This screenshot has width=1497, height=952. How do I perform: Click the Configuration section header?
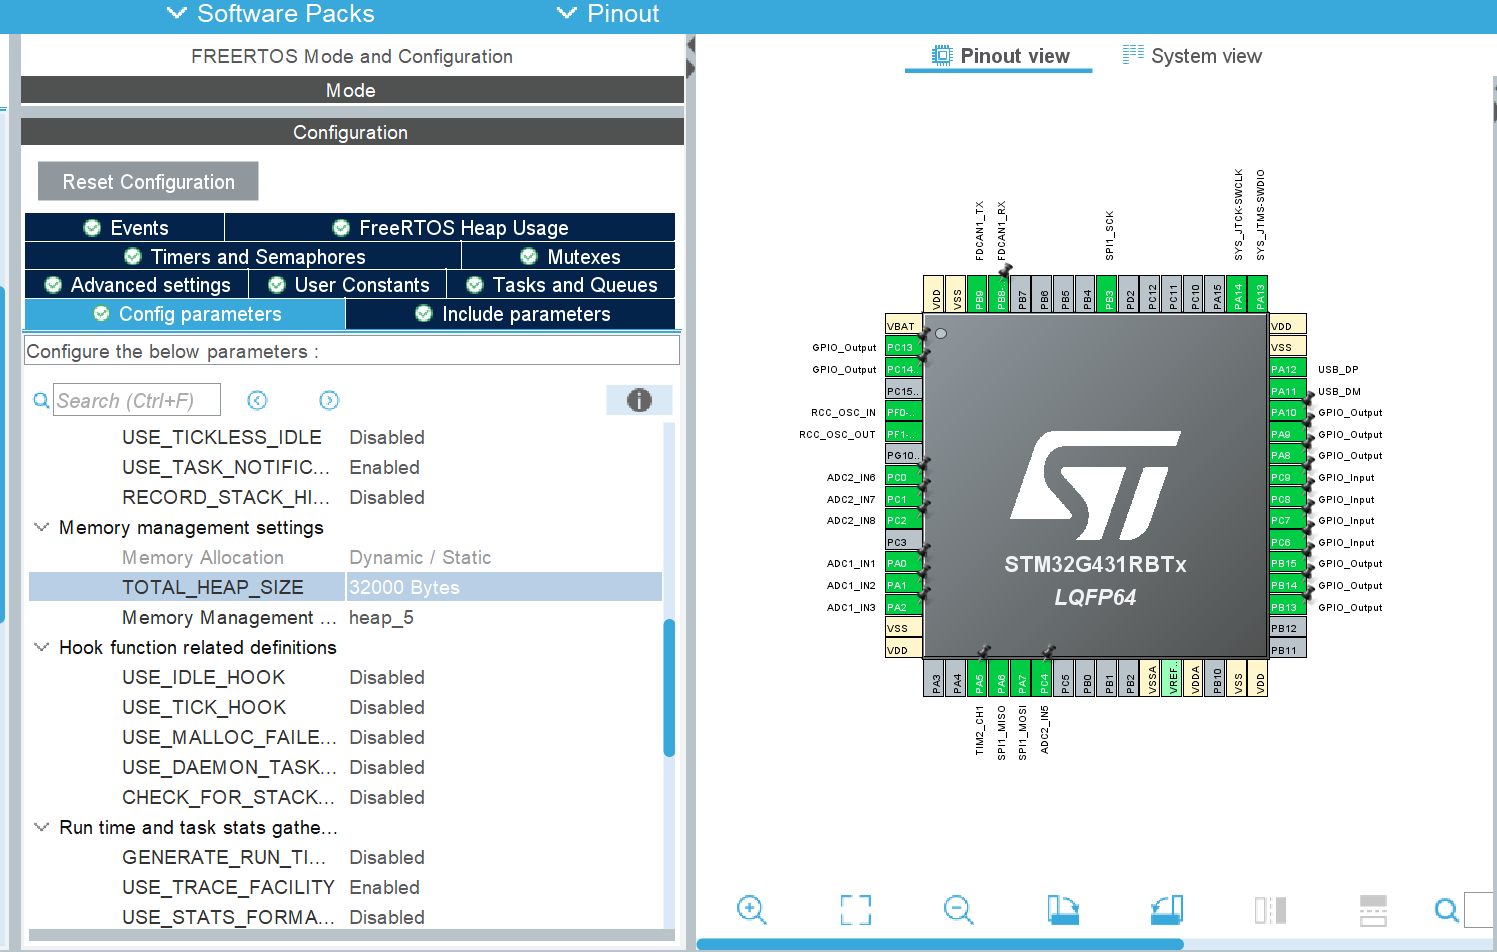[352, 132]
